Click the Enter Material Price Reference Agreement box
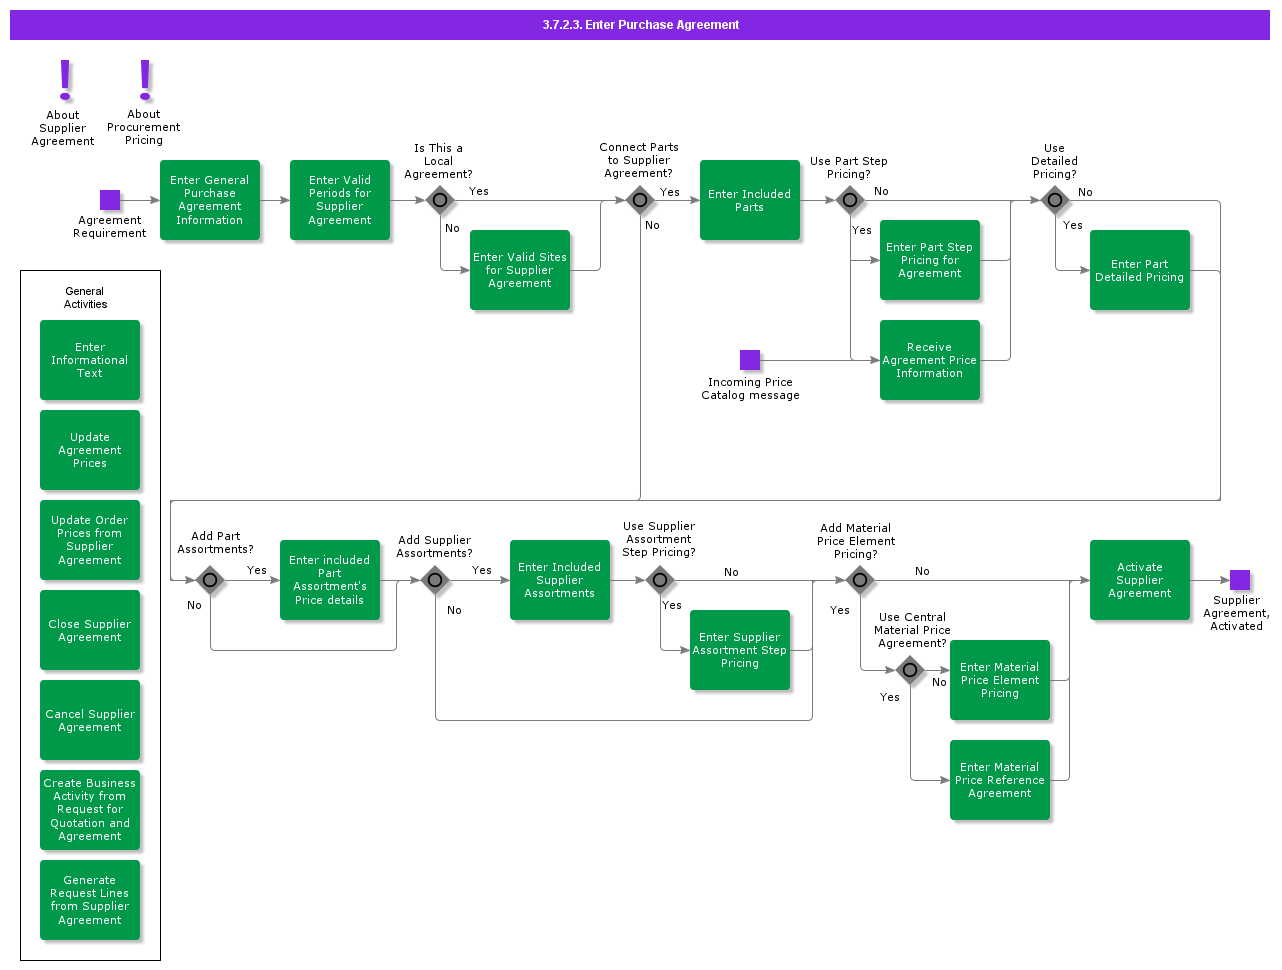Screen dimensions: 1282x970 [x=1000, y=780]
